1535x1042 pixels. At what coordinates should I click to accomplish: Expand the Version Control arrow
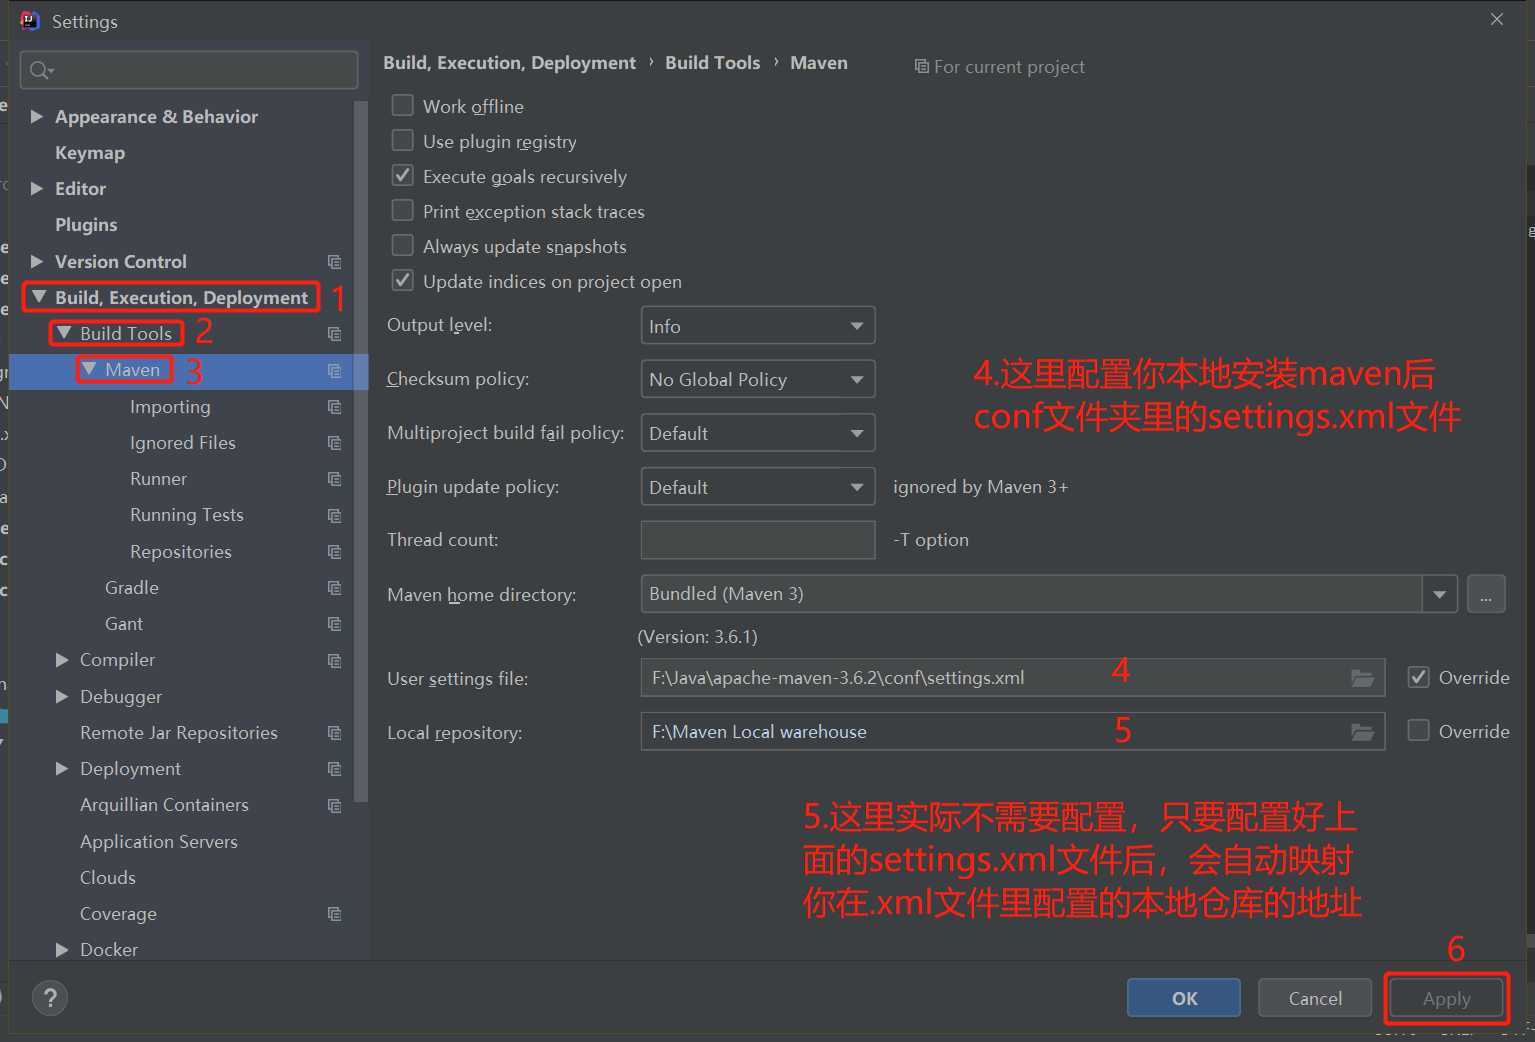pyautogui.click(x=37, y=261)
